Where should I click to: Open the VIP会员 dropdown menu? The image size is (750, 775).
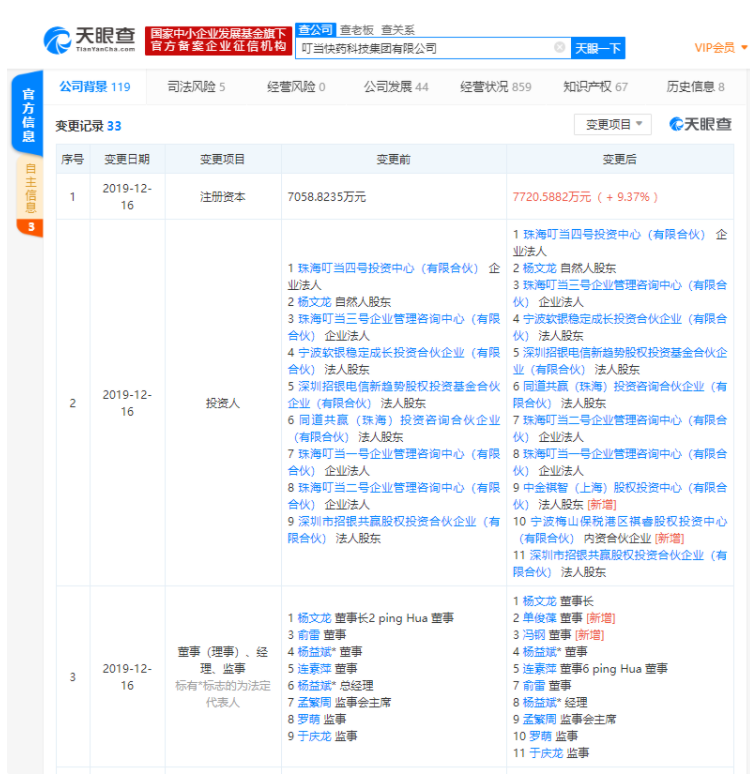tap(721, 47)
